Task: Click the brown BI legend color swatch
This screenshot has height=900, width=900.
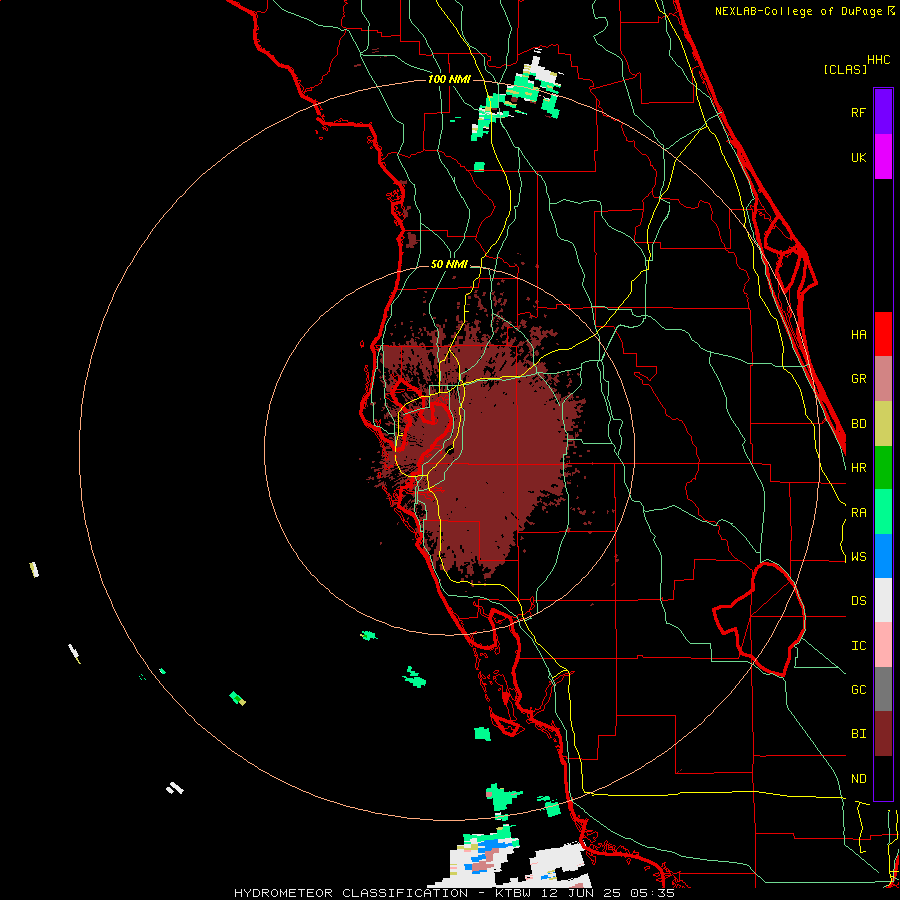Action: pos(883,734)
